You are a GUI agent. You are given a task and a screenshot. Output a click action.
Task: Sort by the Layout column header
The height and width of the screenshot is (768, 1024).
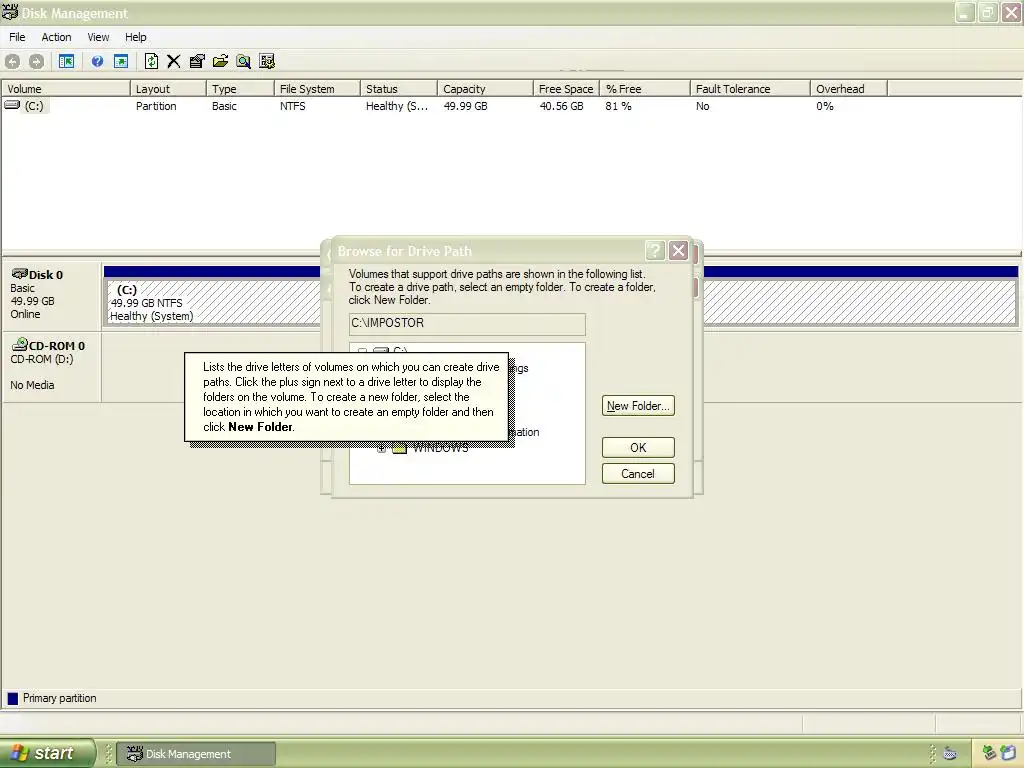point(168,89)
